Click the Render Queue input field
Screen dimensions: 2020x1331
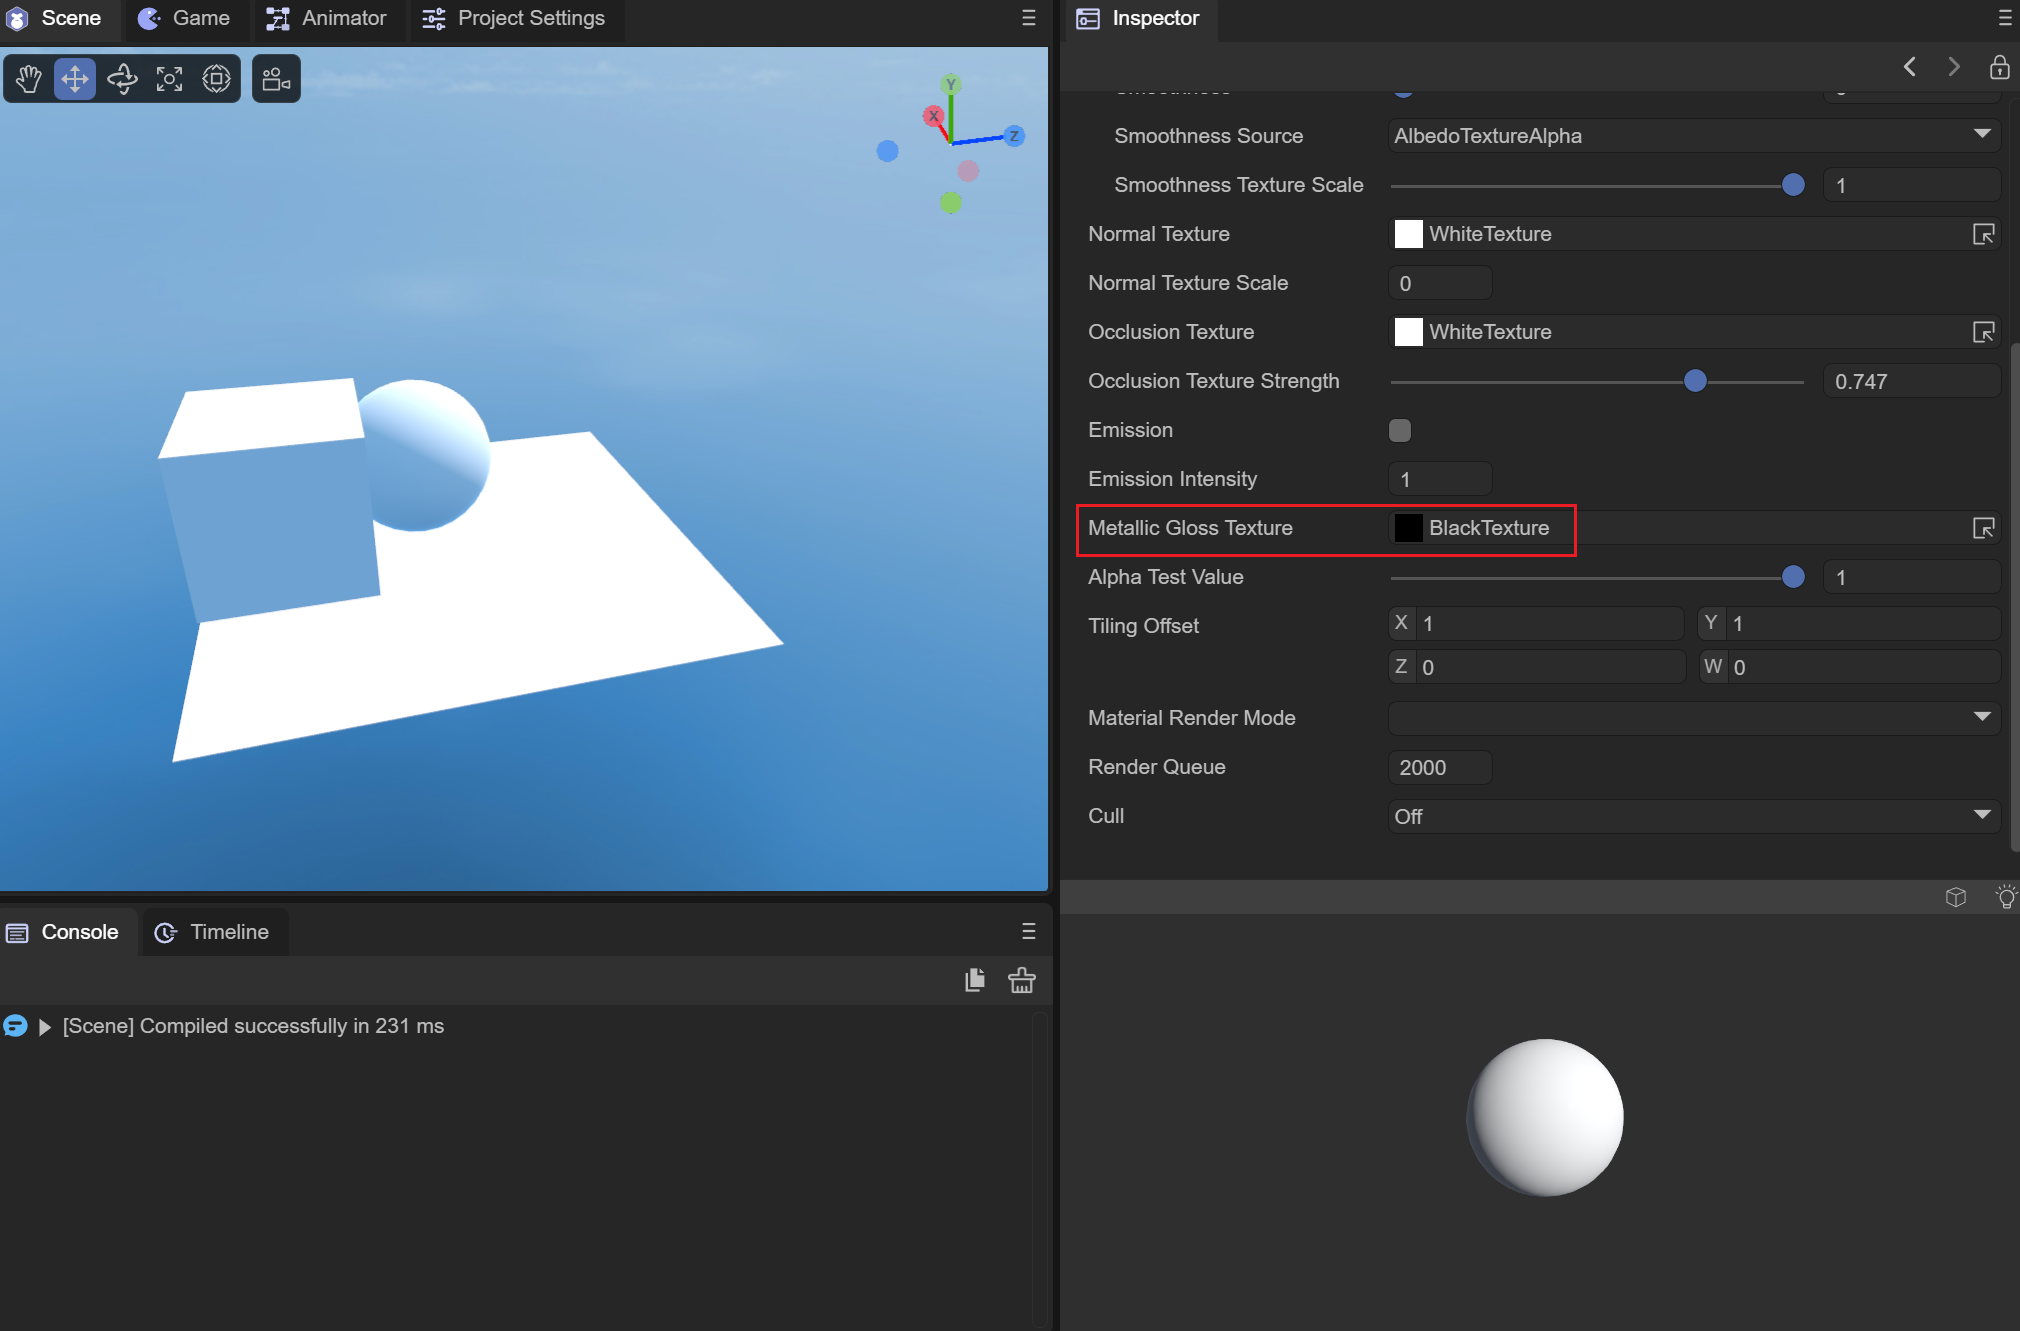click(1440, 767)
